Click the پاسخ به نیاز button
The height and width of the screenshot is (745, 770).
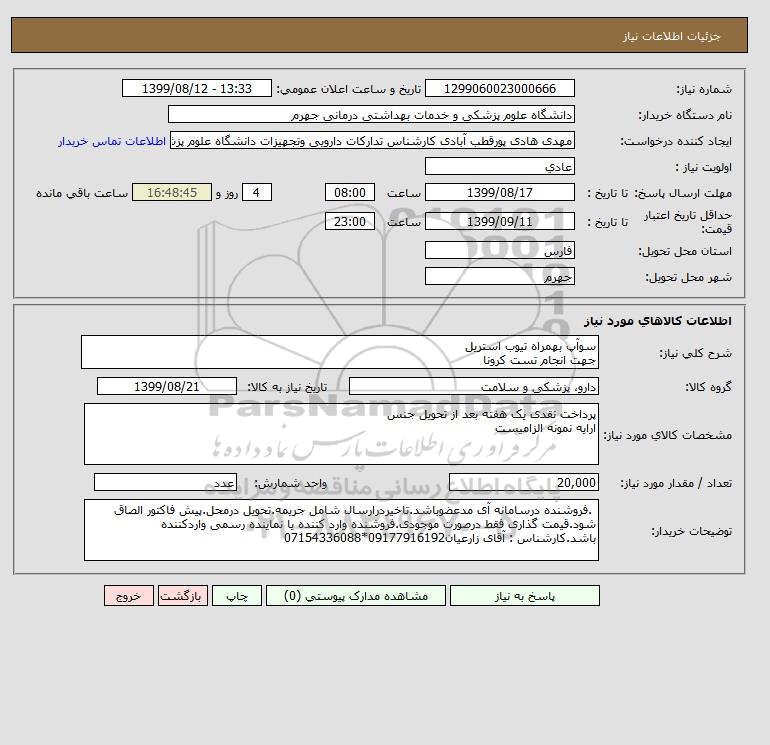pyautogui.click(x=524, y=596)
